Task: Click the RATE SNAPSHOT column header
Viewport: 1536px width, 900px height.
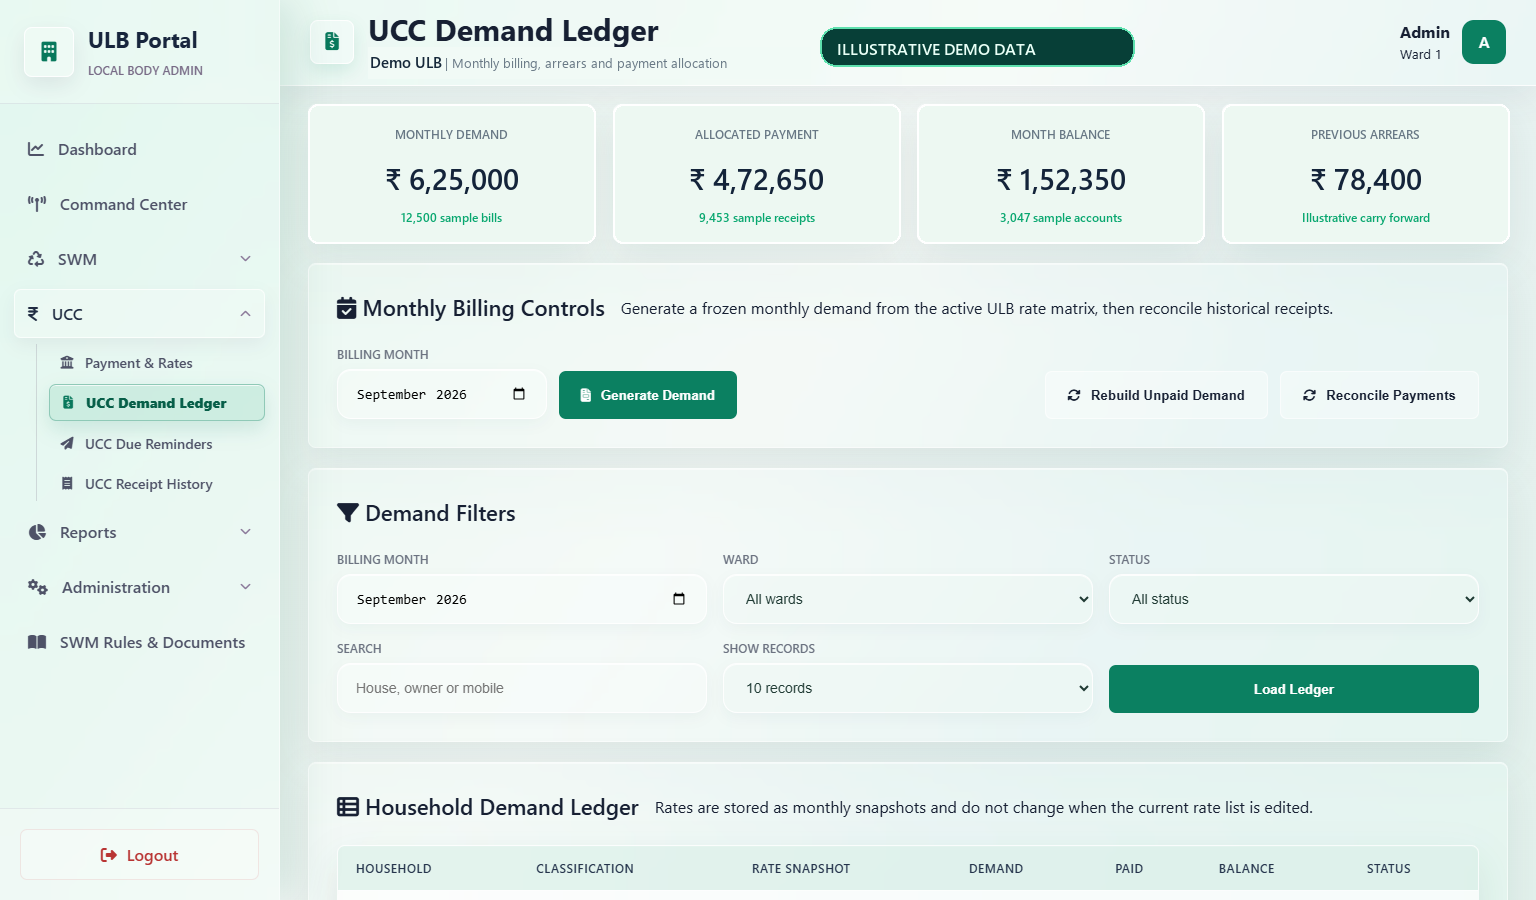Action: click(x=801, y=869)
